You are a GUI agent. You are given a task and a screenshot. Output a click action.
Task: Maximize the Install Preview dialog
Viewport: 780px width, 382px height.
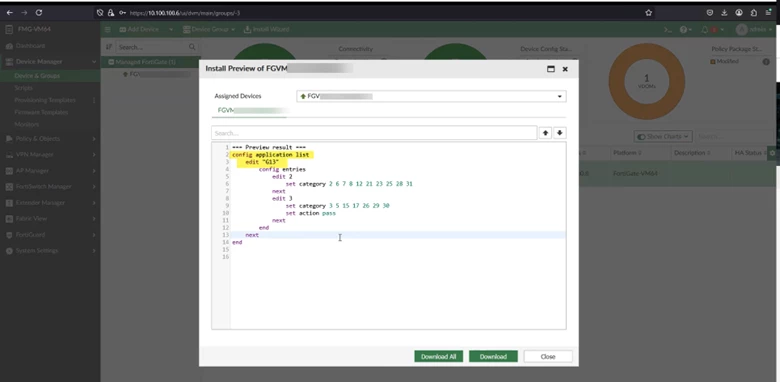pos(551,69)
